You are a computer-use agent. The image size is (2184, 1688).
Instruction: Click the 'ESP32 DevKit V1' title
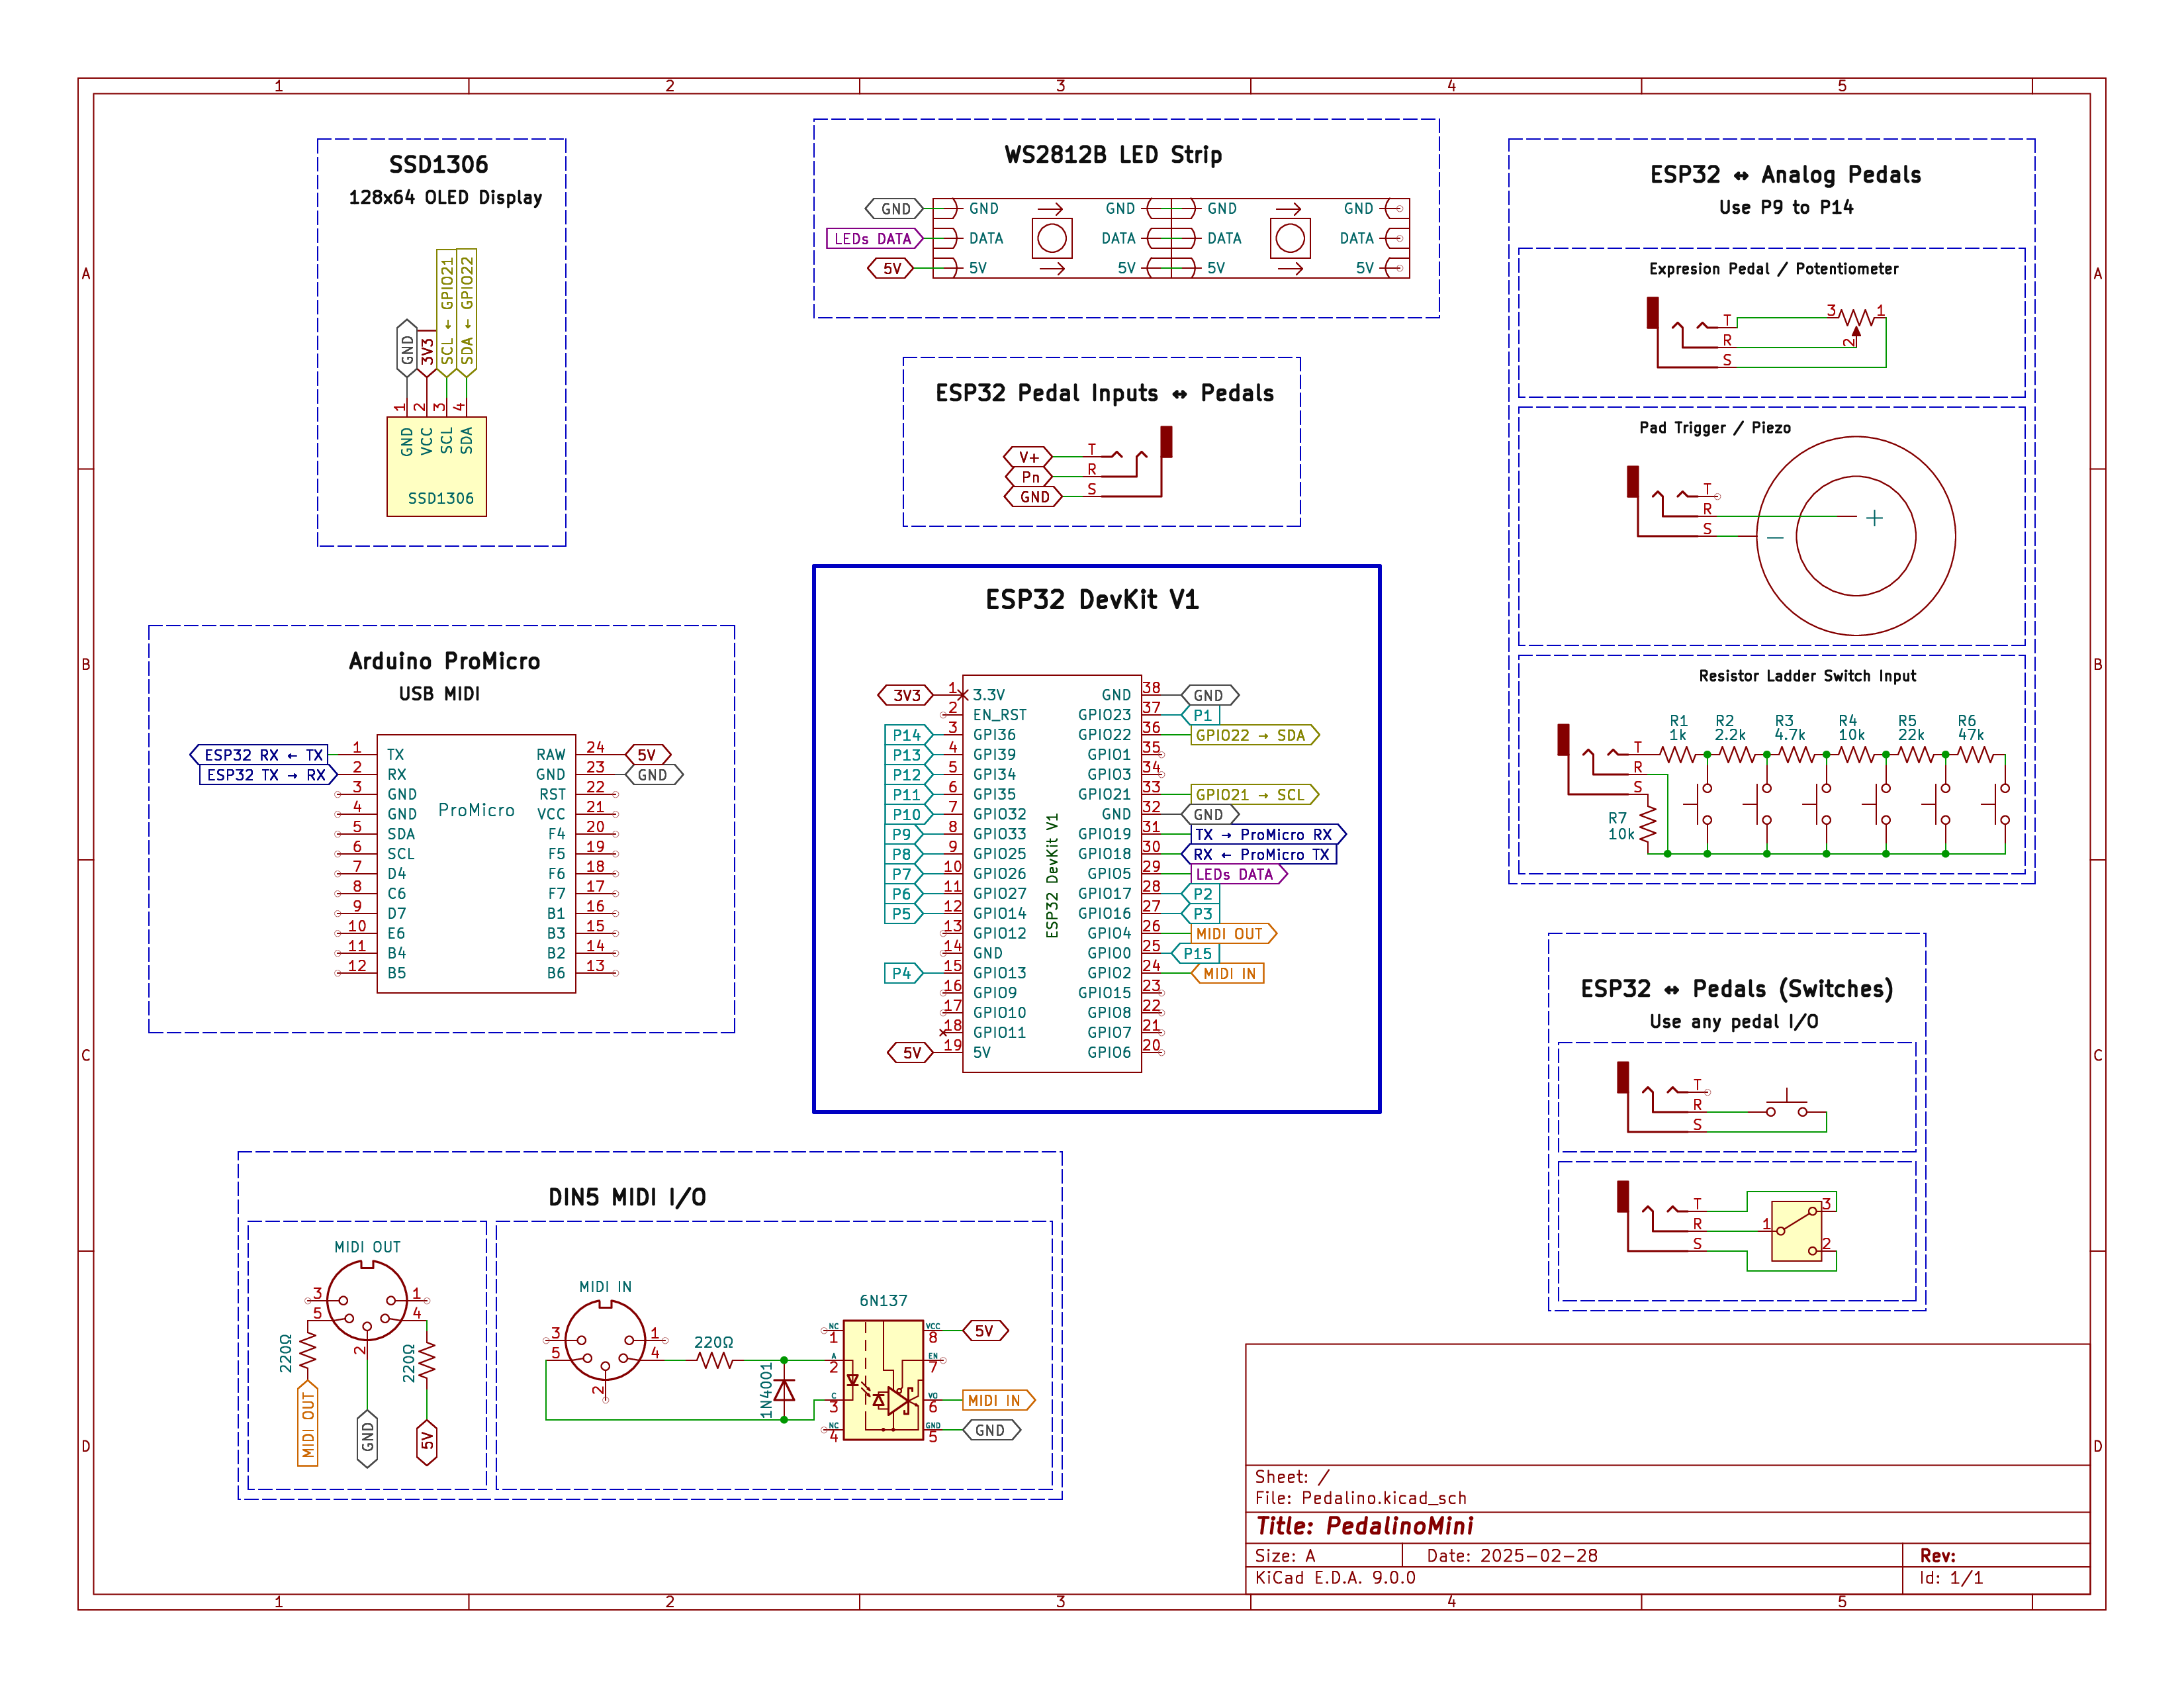(1092, 600)
